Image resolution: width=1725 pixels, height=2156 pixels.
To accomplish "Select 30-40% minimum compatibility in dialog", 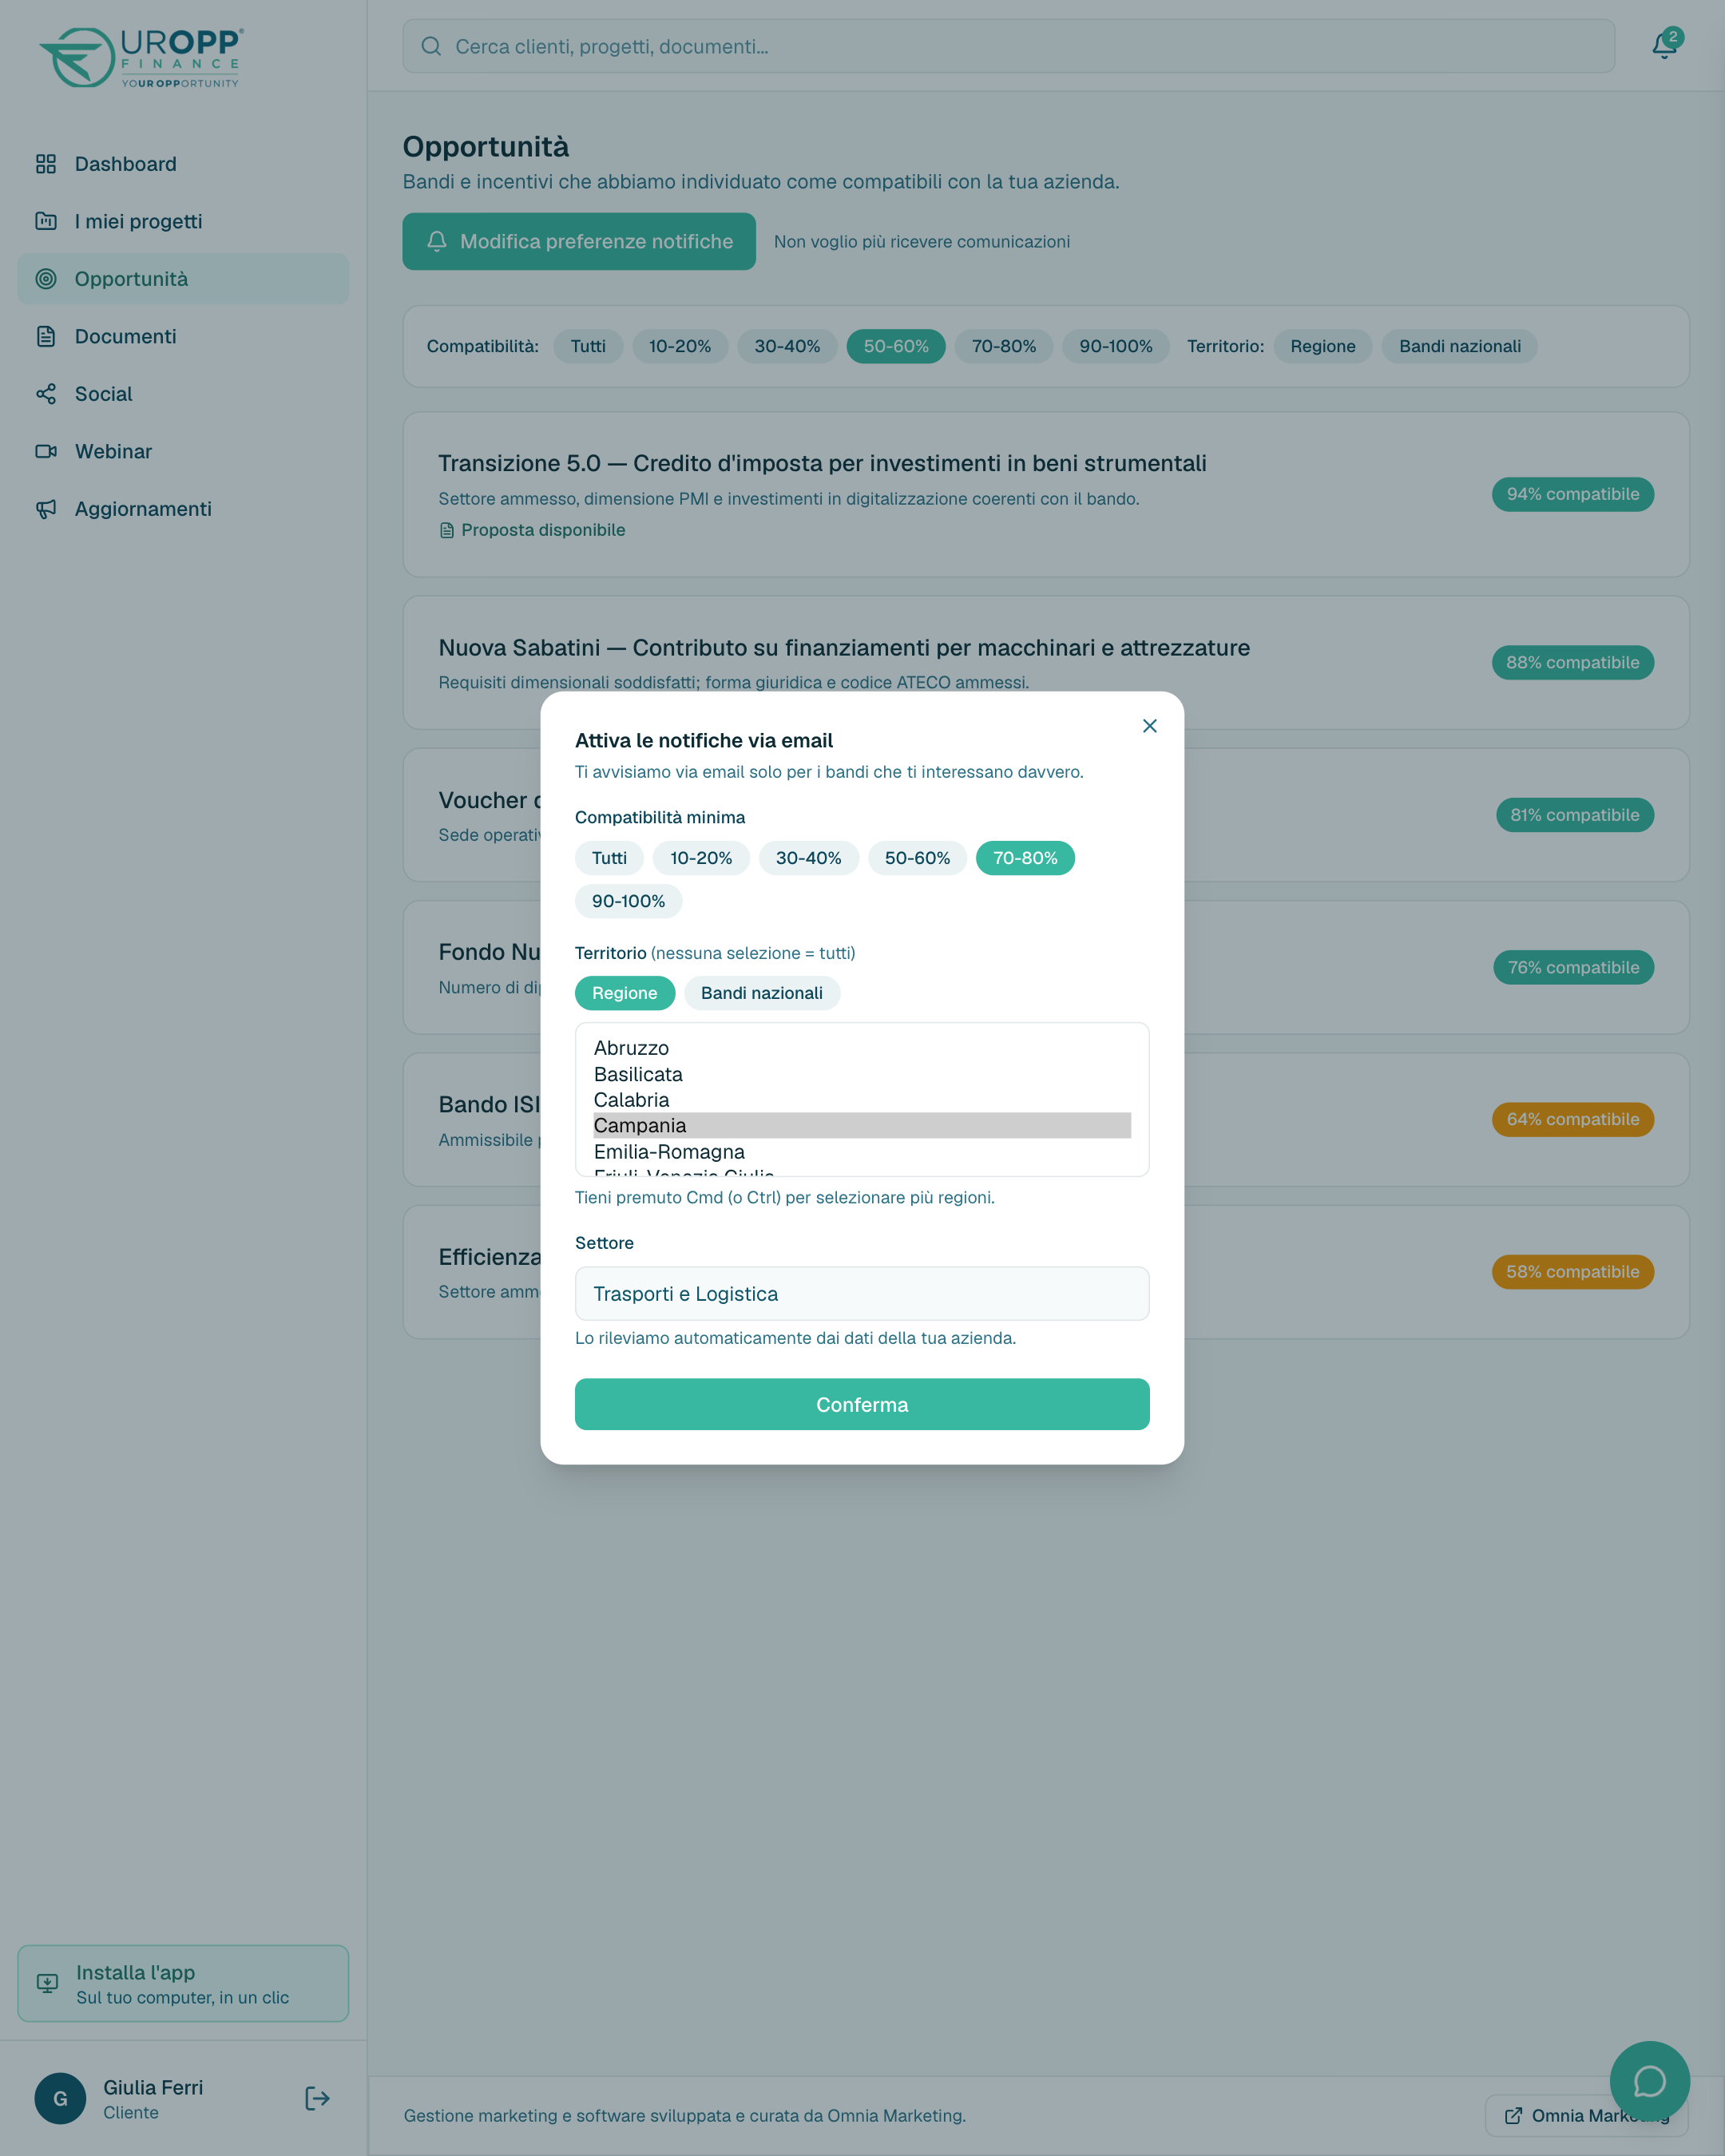I will pyautogui.click(x=808, y=858).
